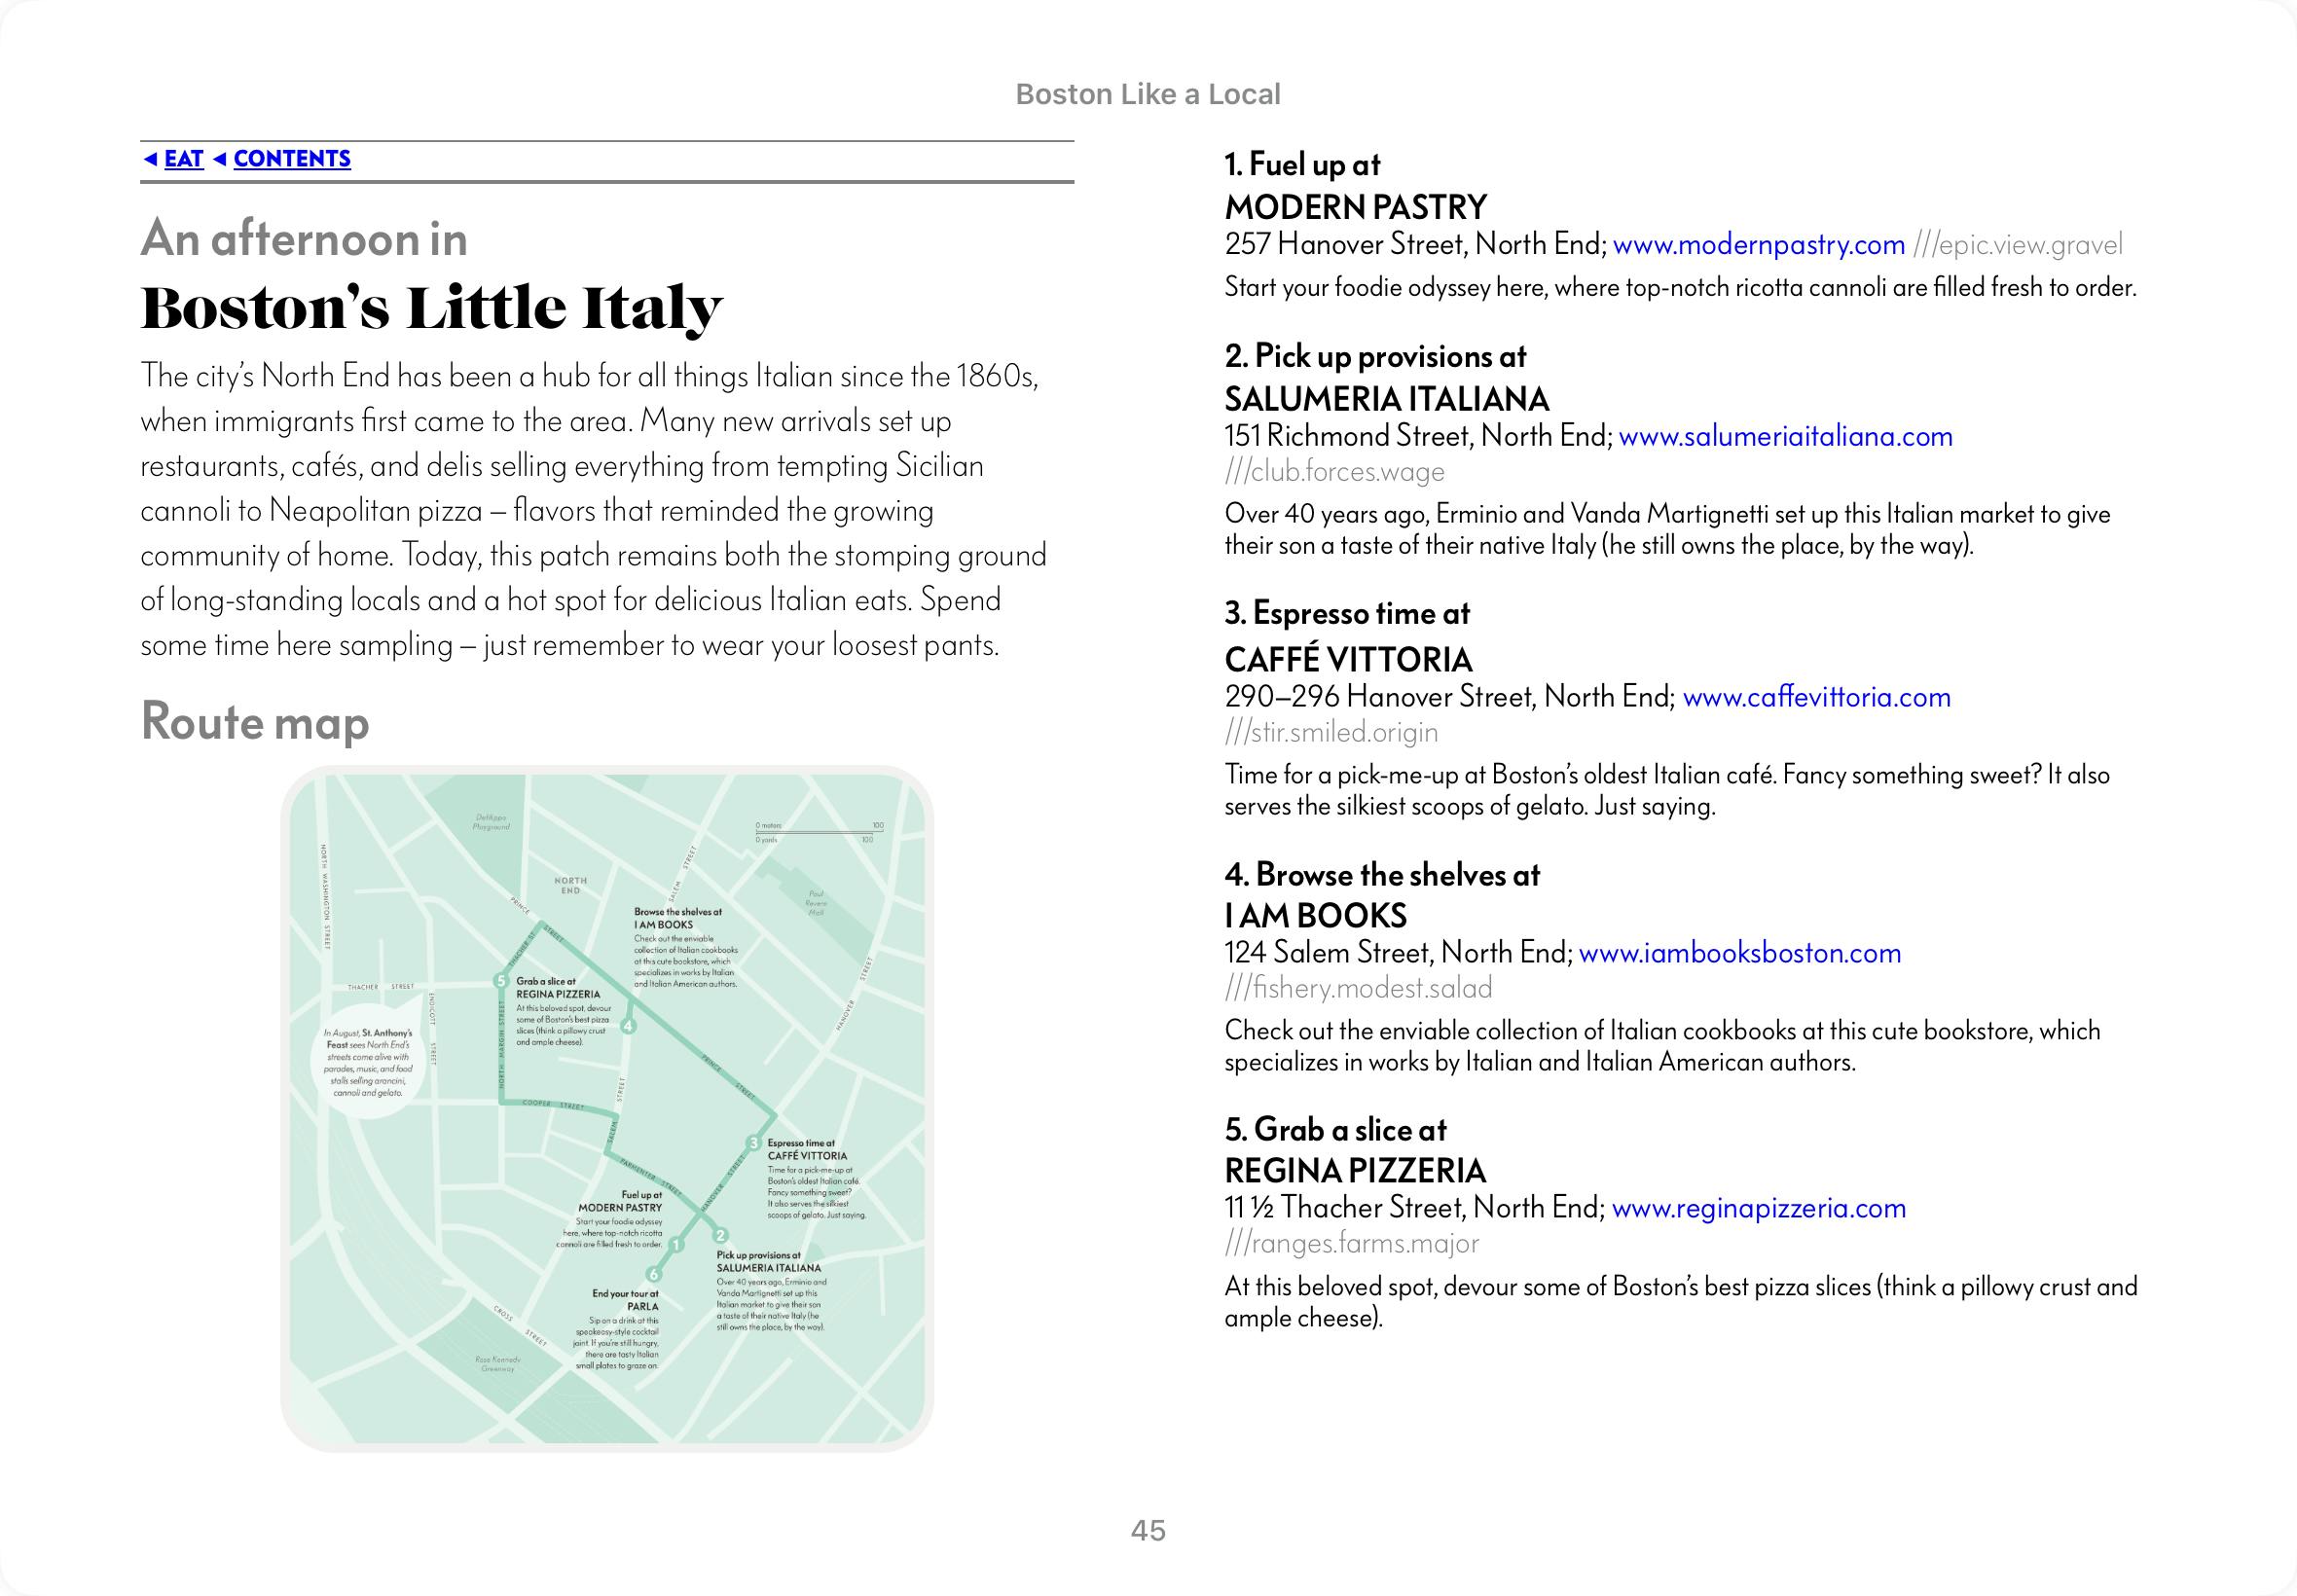Click map marker number 2
The width and height of the screenshot is (2297, 1596).
720,1236
